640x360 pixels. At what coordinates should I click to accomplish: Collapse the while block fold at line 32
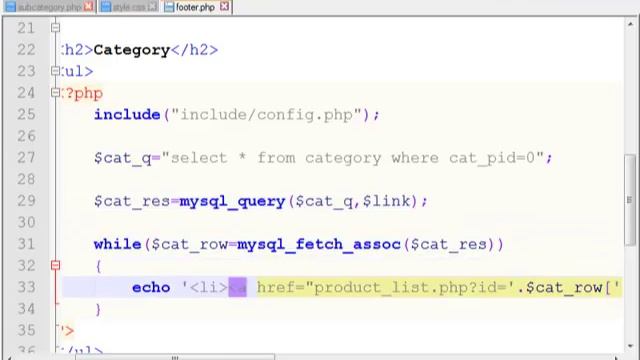point(56,266)
